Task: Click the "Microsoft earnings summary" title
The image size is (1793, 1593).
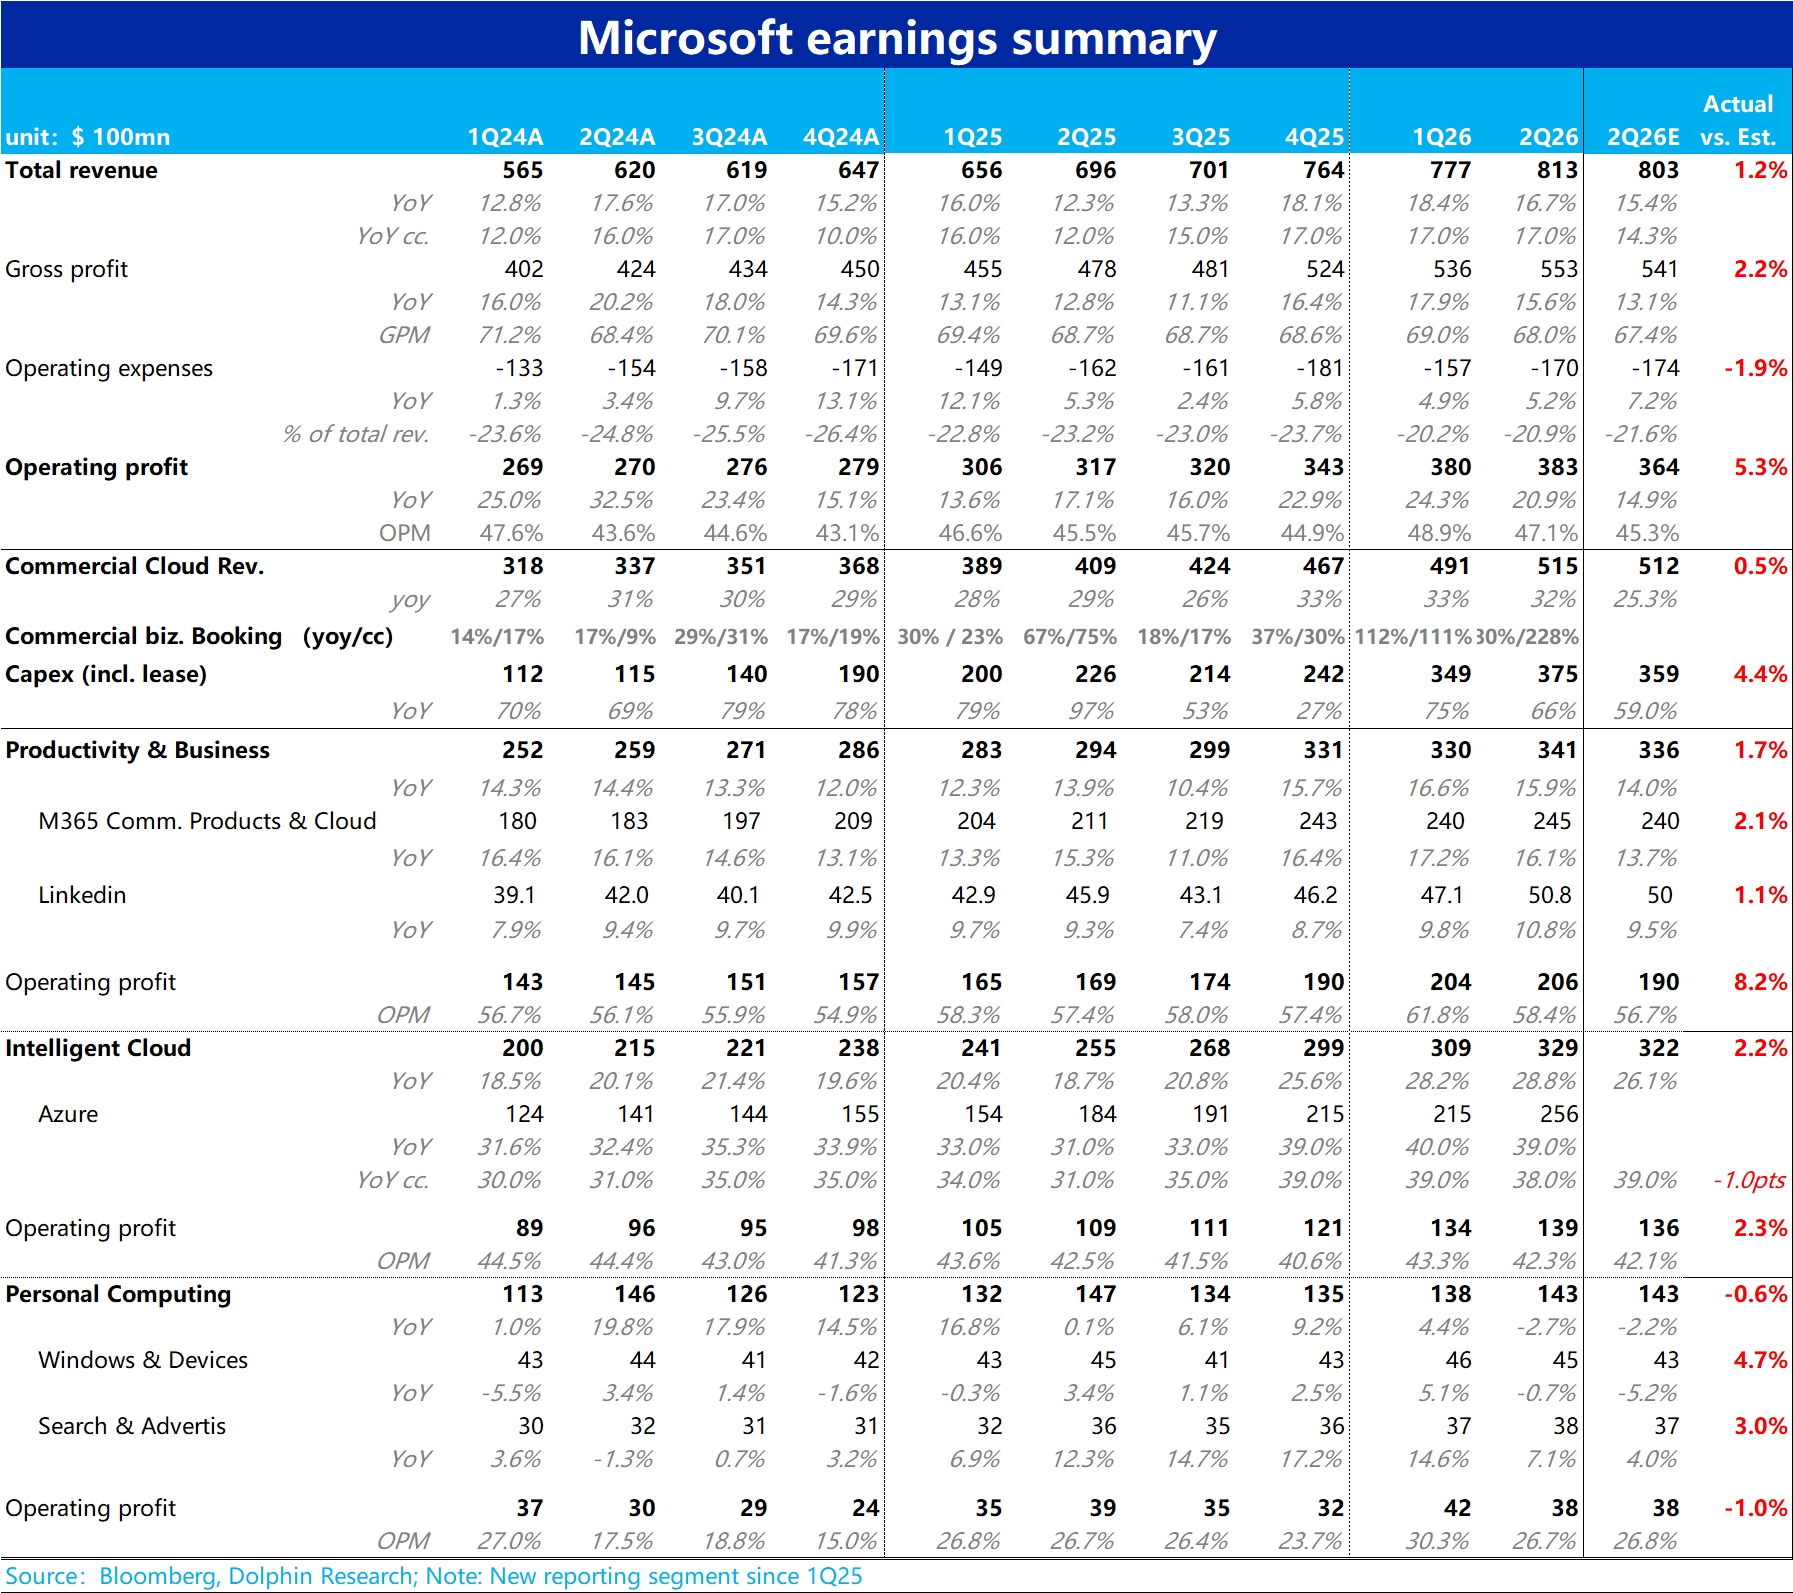Action: (x=897, y=38)
